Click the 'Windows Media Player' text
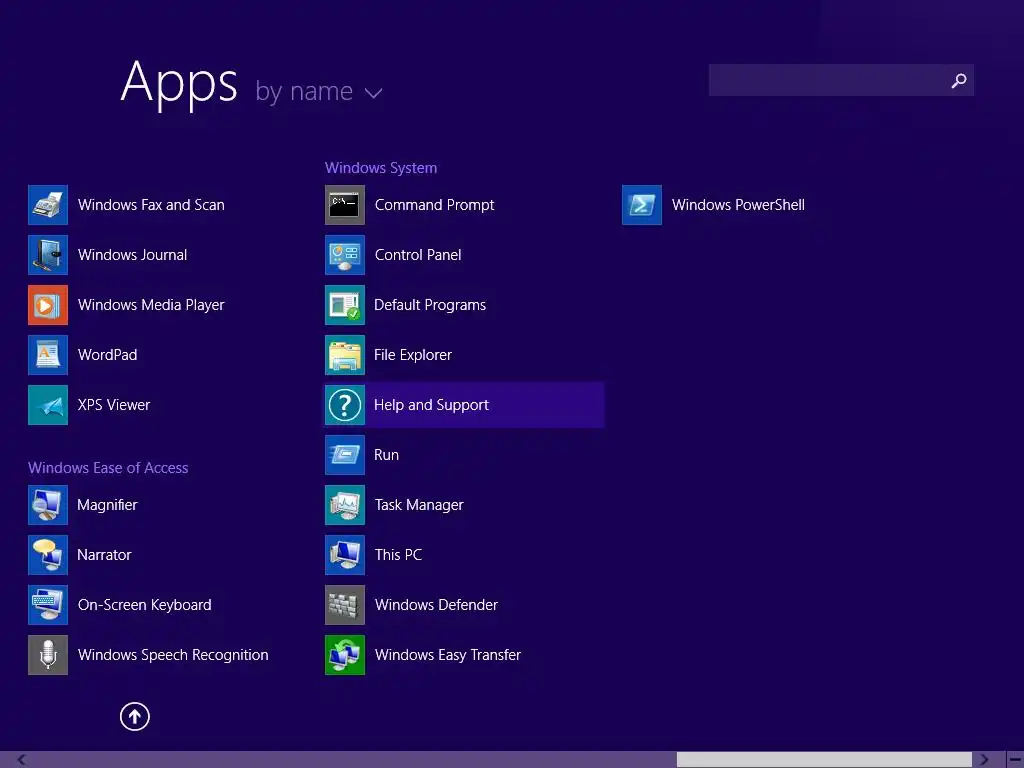 click(x=151, y=305)
